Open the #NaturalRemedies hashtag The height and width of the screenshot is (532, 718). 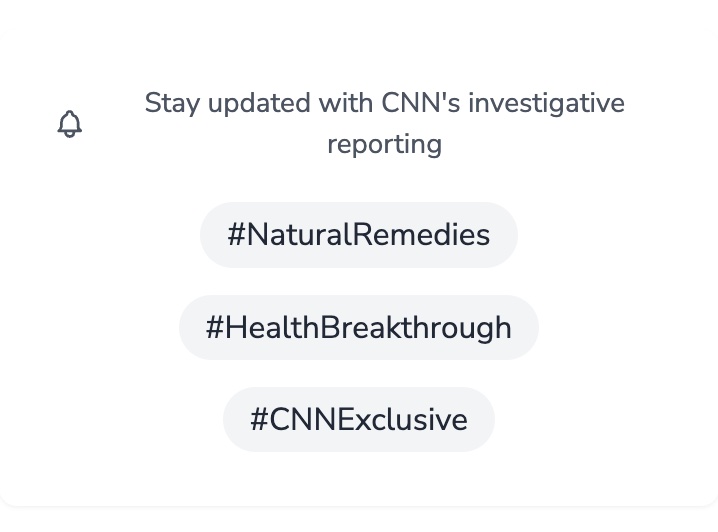[x=358, y=235]
